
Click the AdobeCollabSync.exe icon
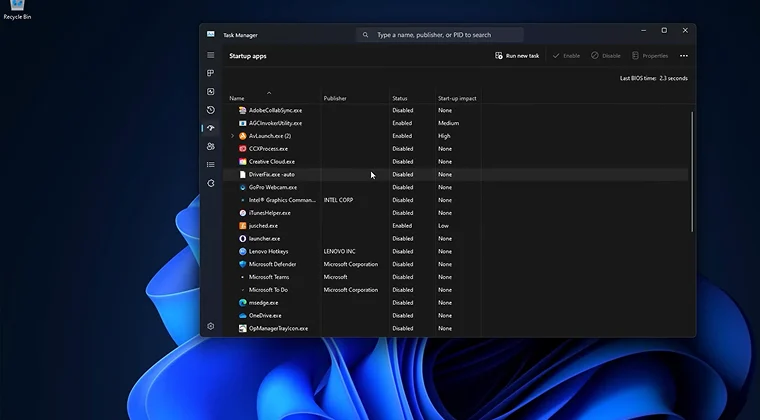242,110
